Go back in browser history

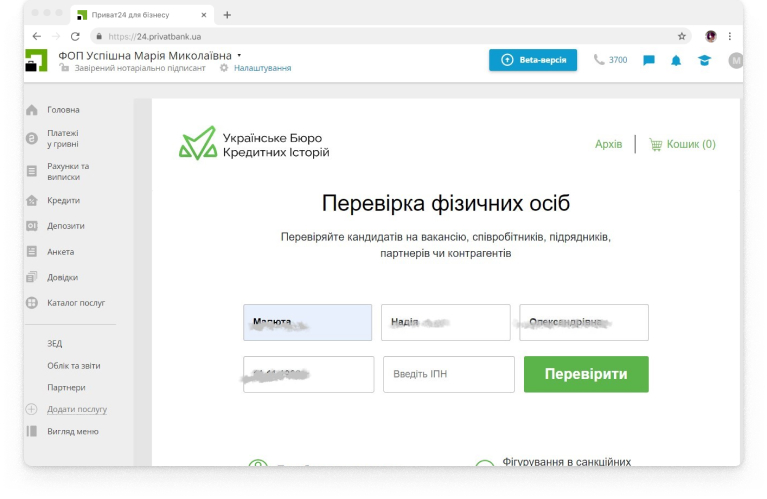click(37, 36)
